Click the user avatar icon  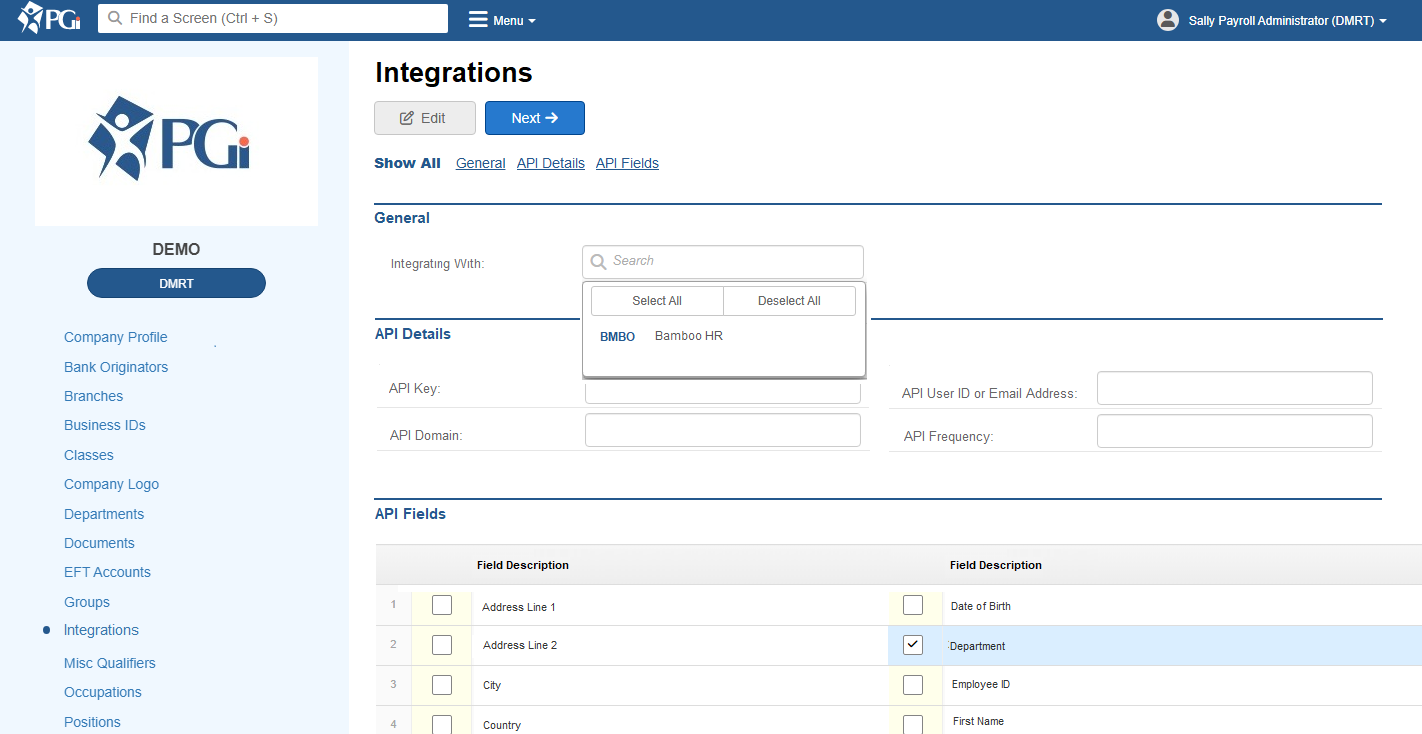1167,20
